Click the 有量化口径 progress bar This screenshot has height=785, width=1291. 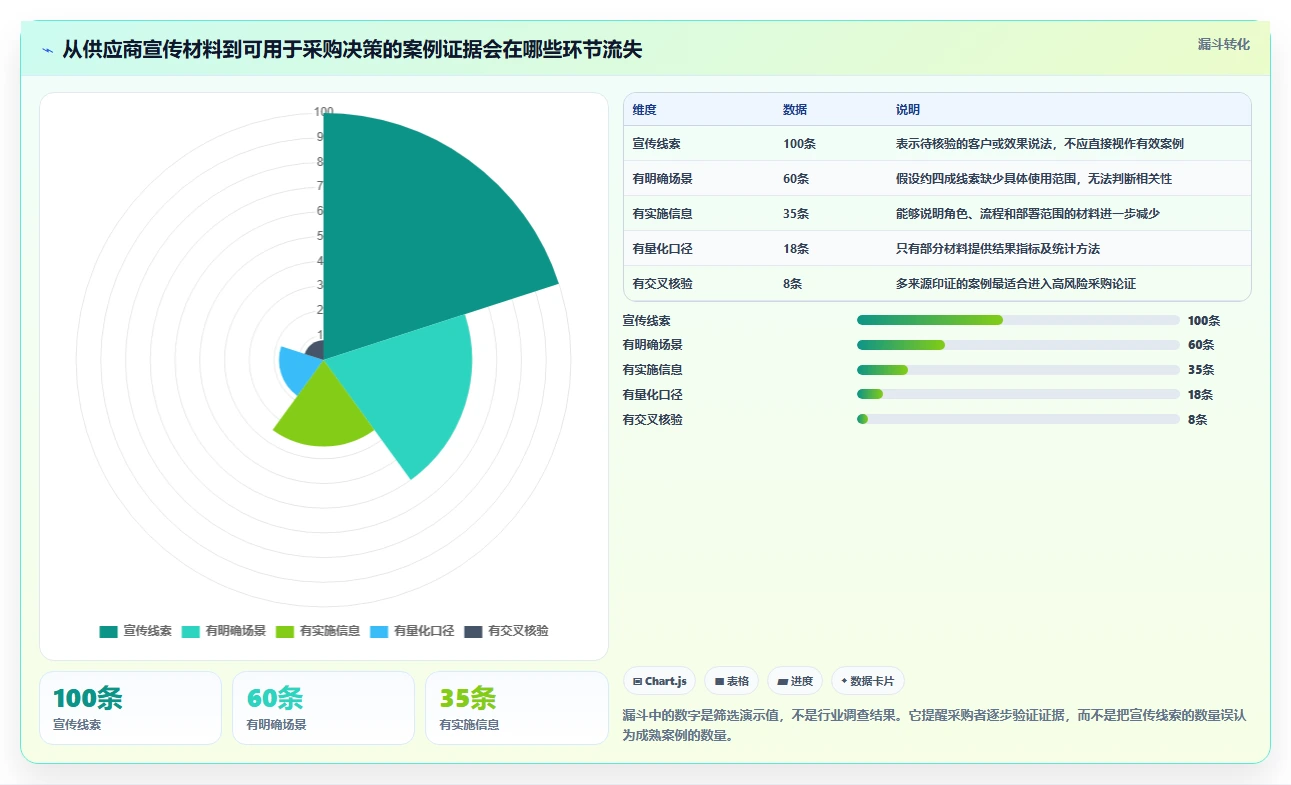pos(1018,395)
